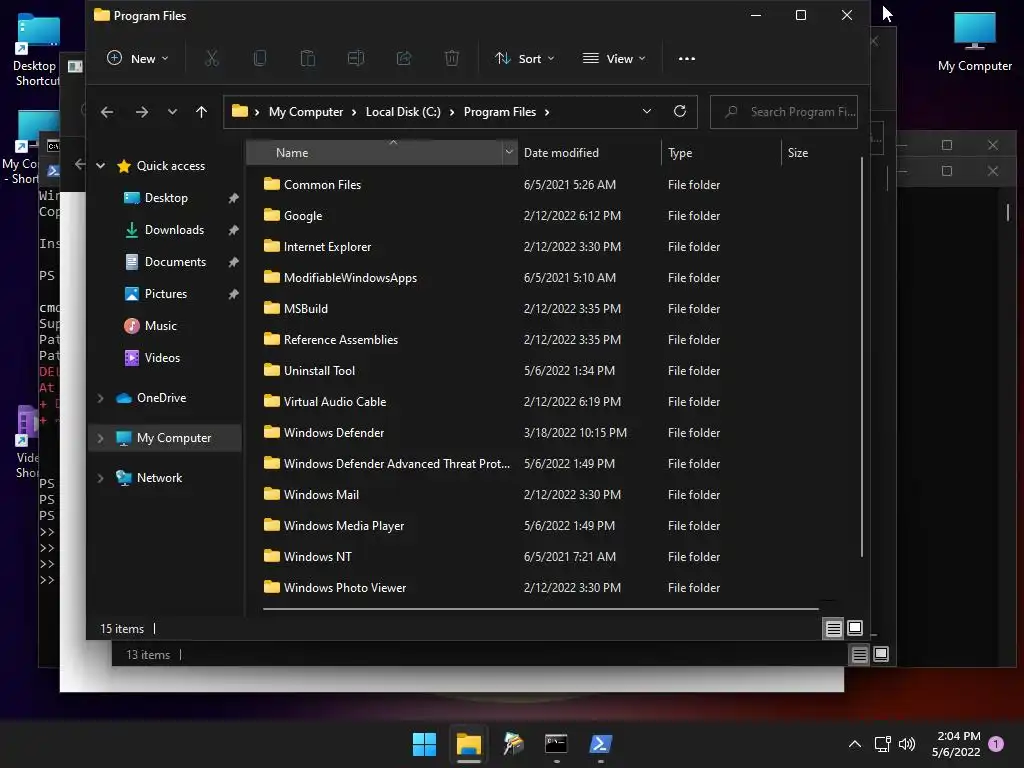
Task: Expand the address bar history dropdown
Action: tap(647, 112)
